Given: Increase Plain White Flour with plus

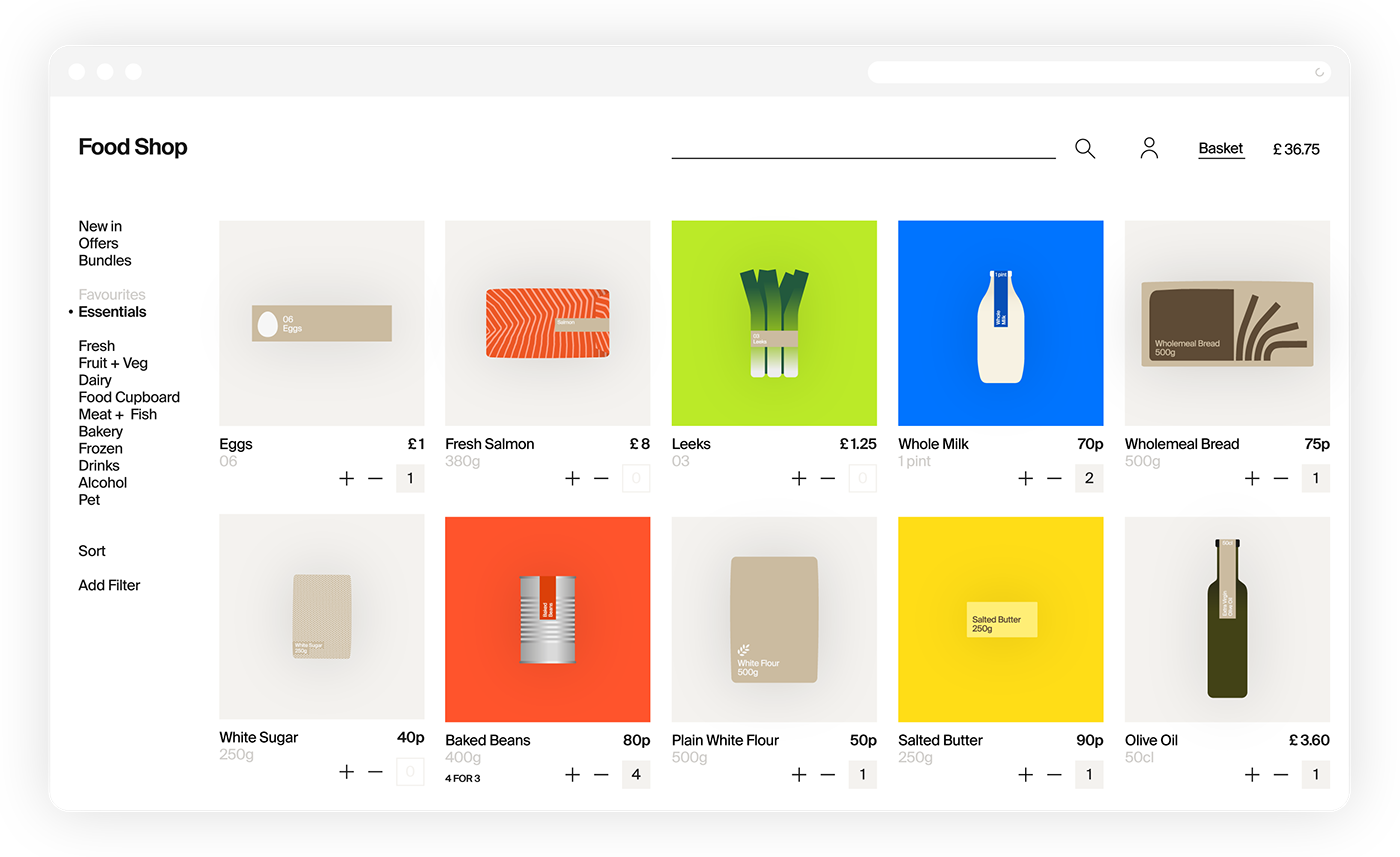Looking at the screenshot, I should [799, 775].
